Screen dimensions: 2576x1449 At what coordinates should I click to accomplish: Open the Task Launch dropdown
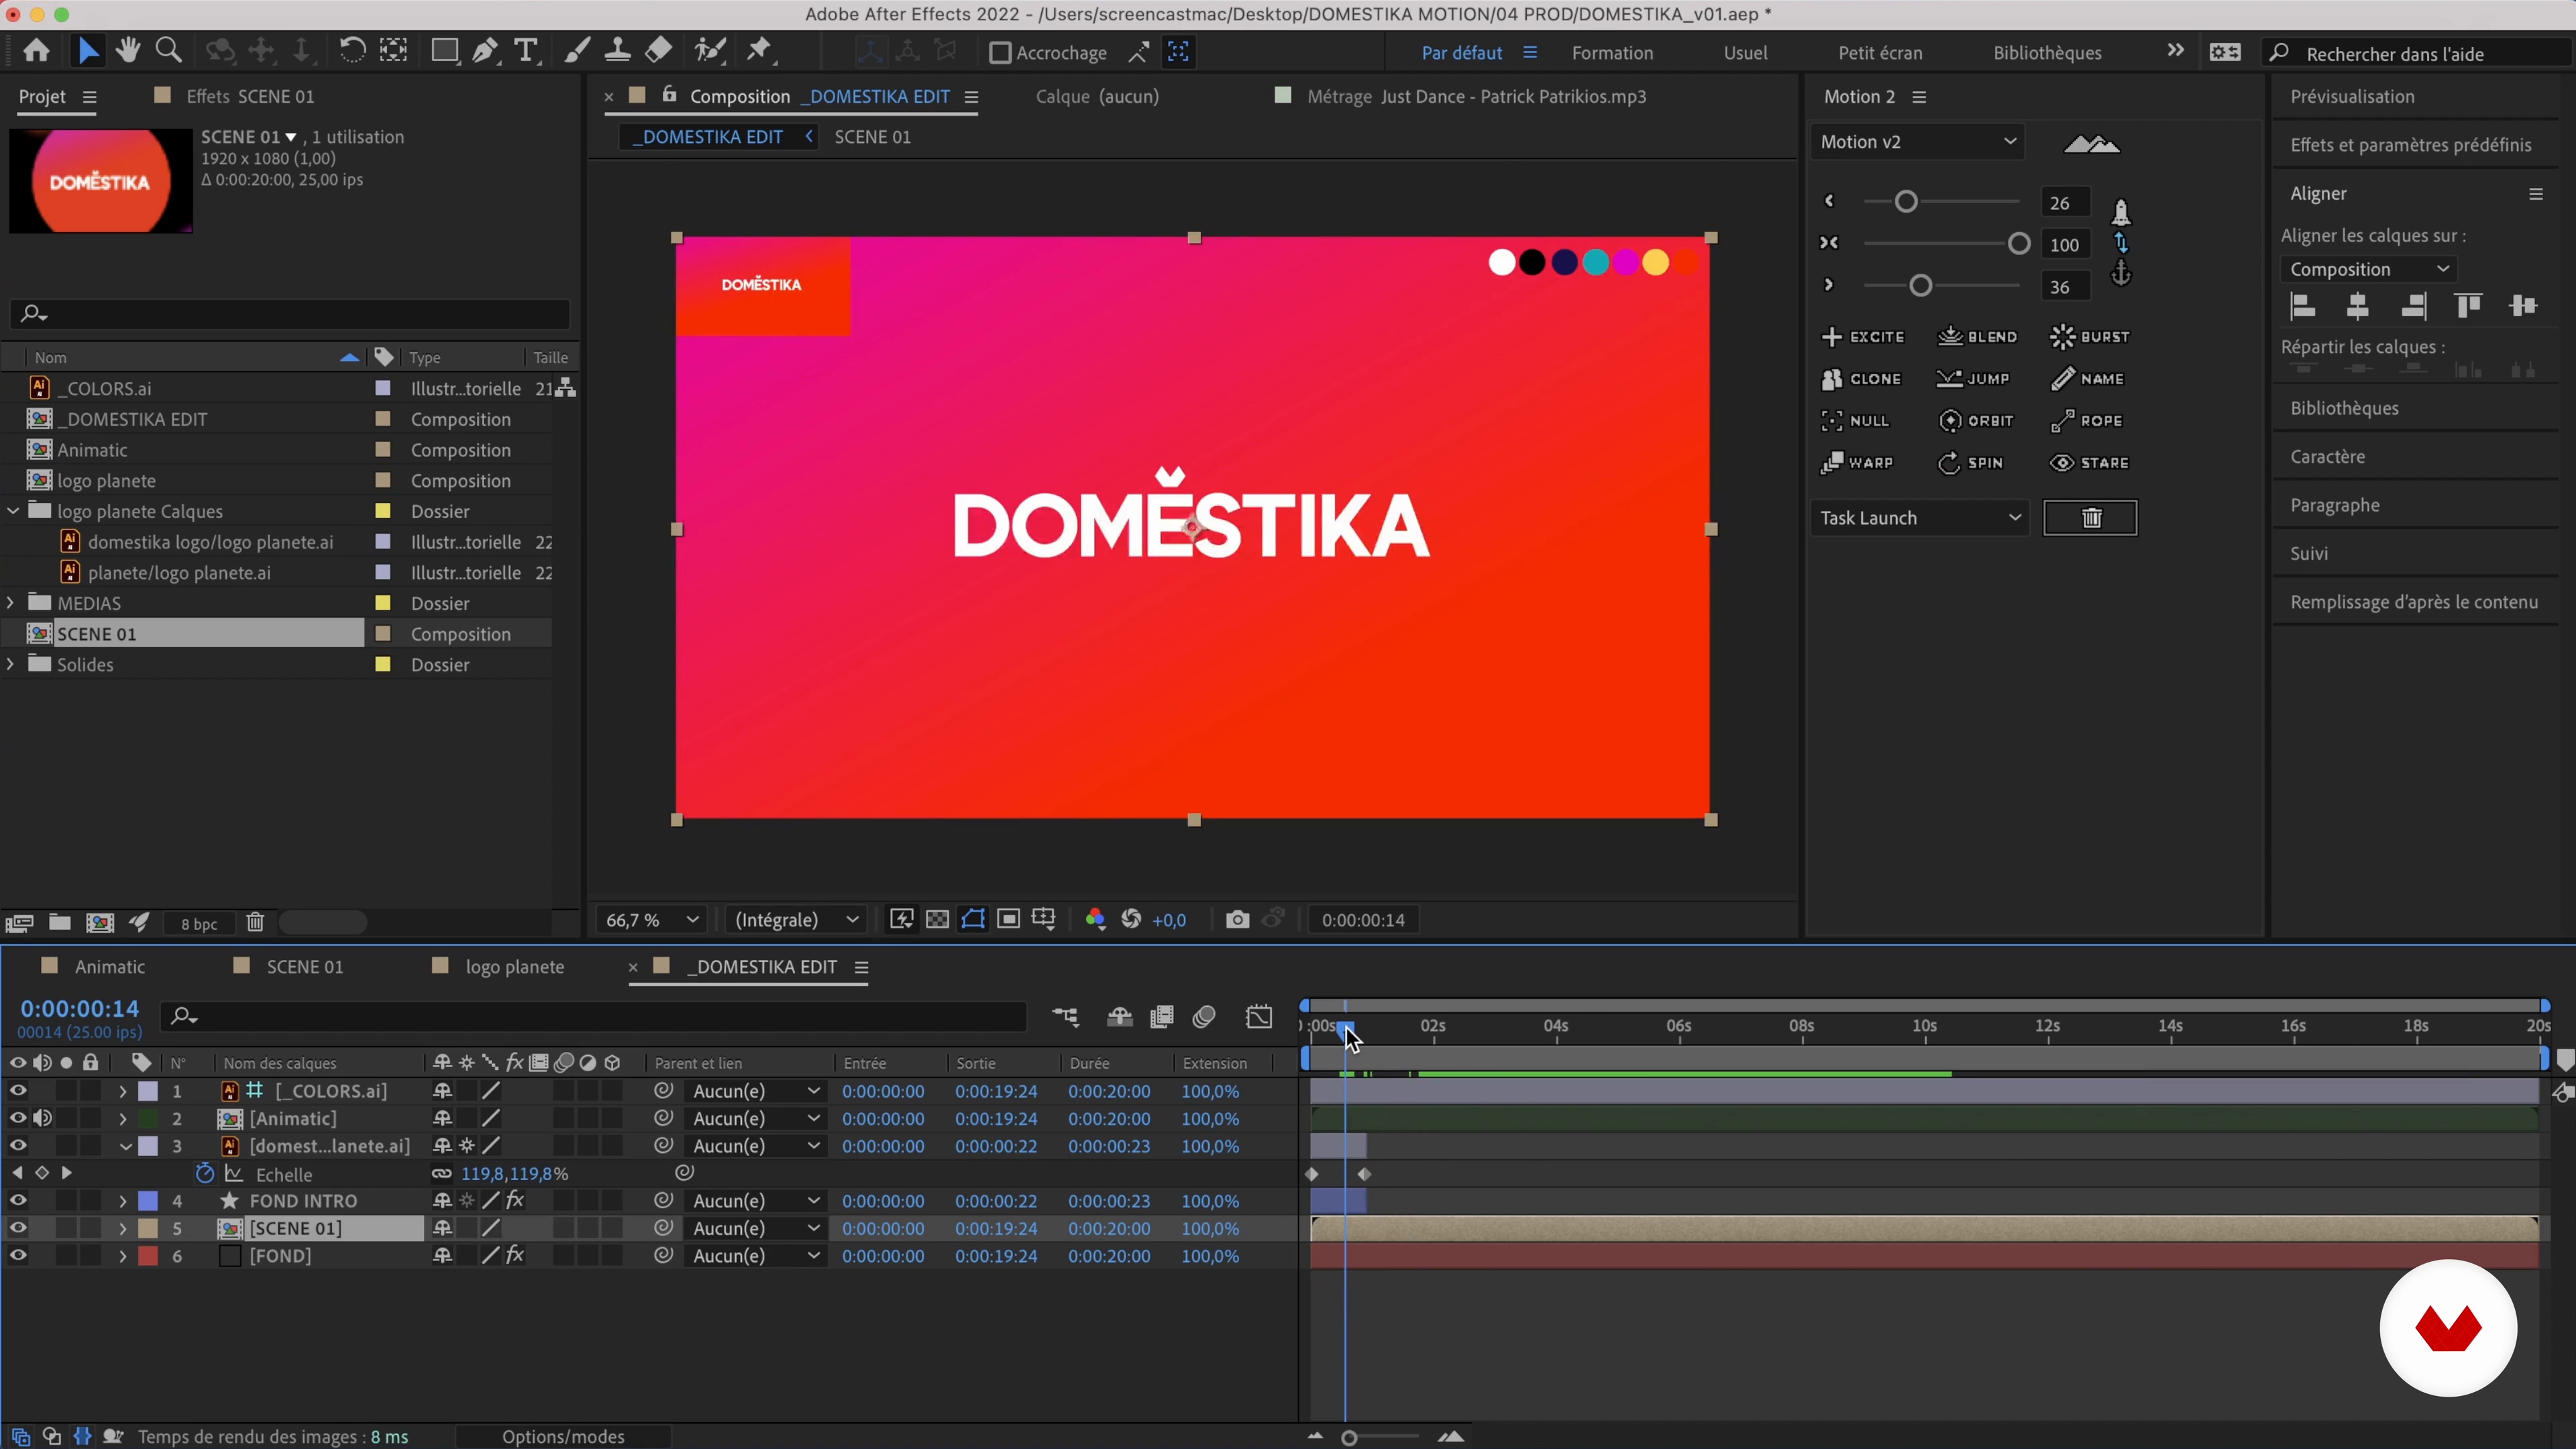pyautogui.click(x=1919, y=518)
